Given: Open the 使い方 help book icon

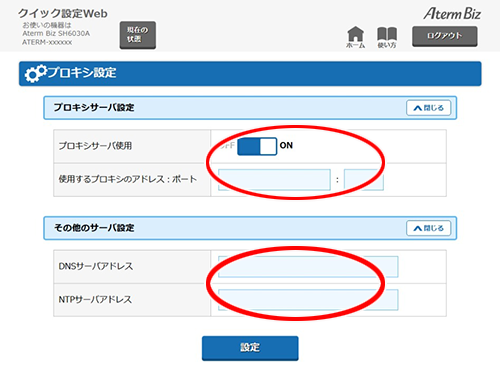Looking at the screenshot, I should click(387, 37).
